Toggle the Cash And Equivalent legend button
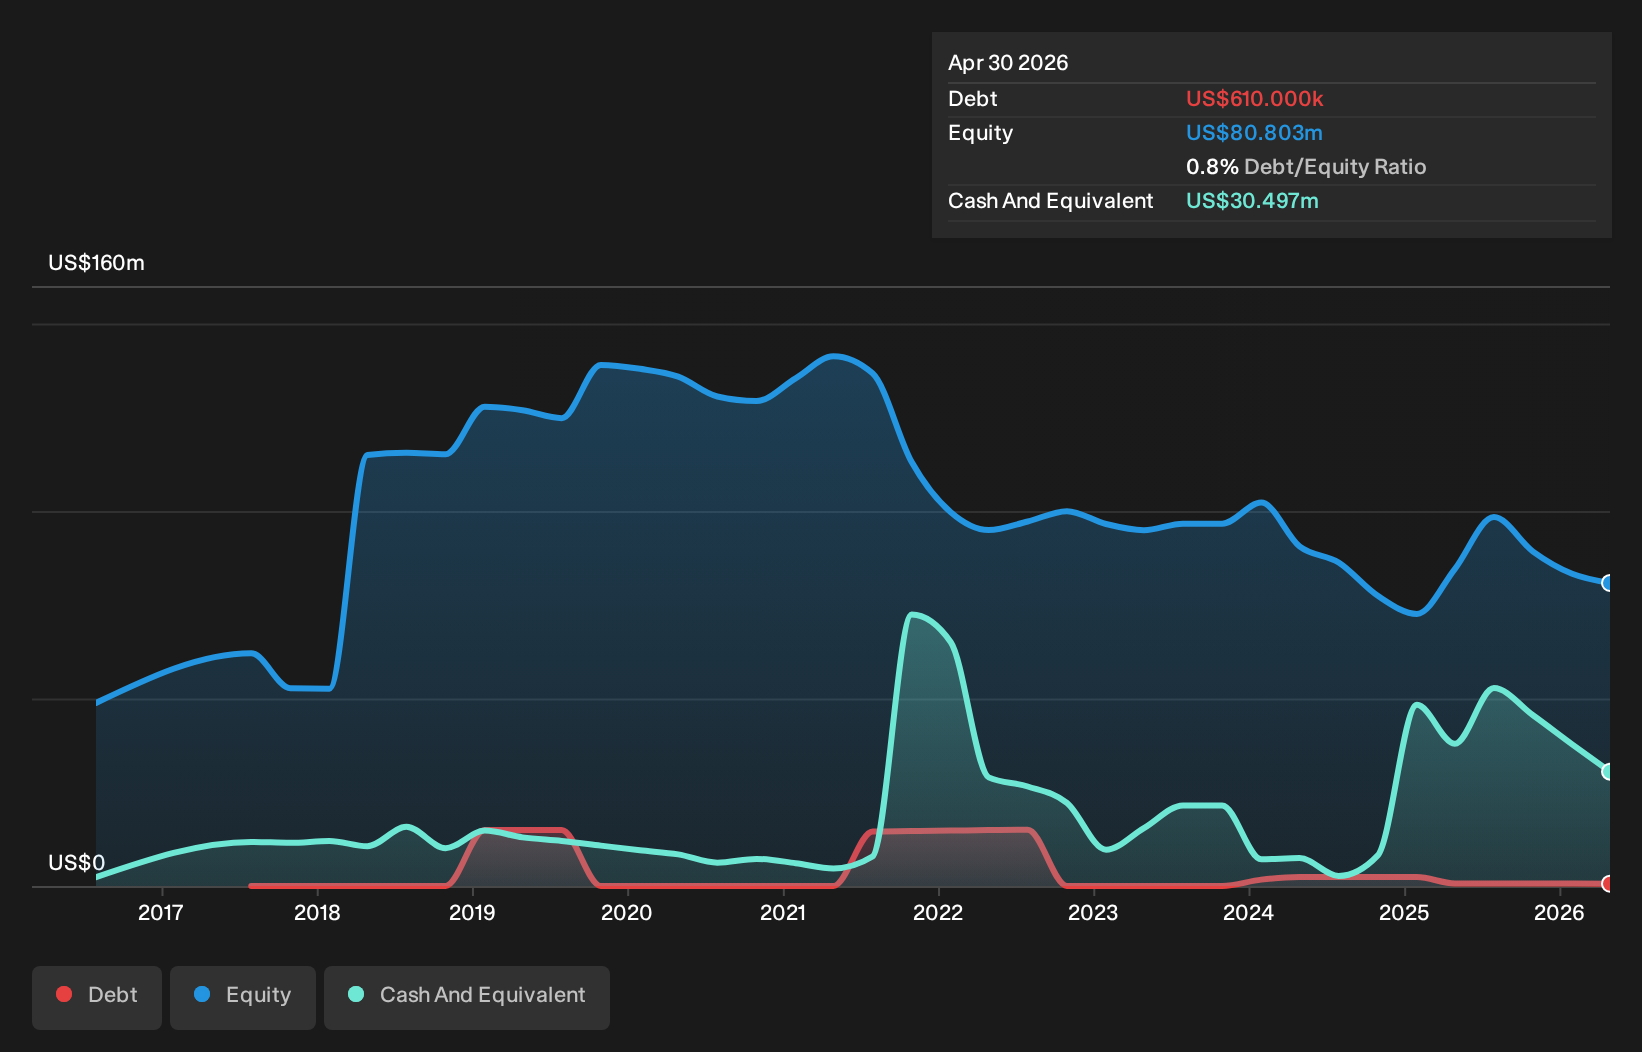This screenshot has height=1052, width=1642. [467, 997]
